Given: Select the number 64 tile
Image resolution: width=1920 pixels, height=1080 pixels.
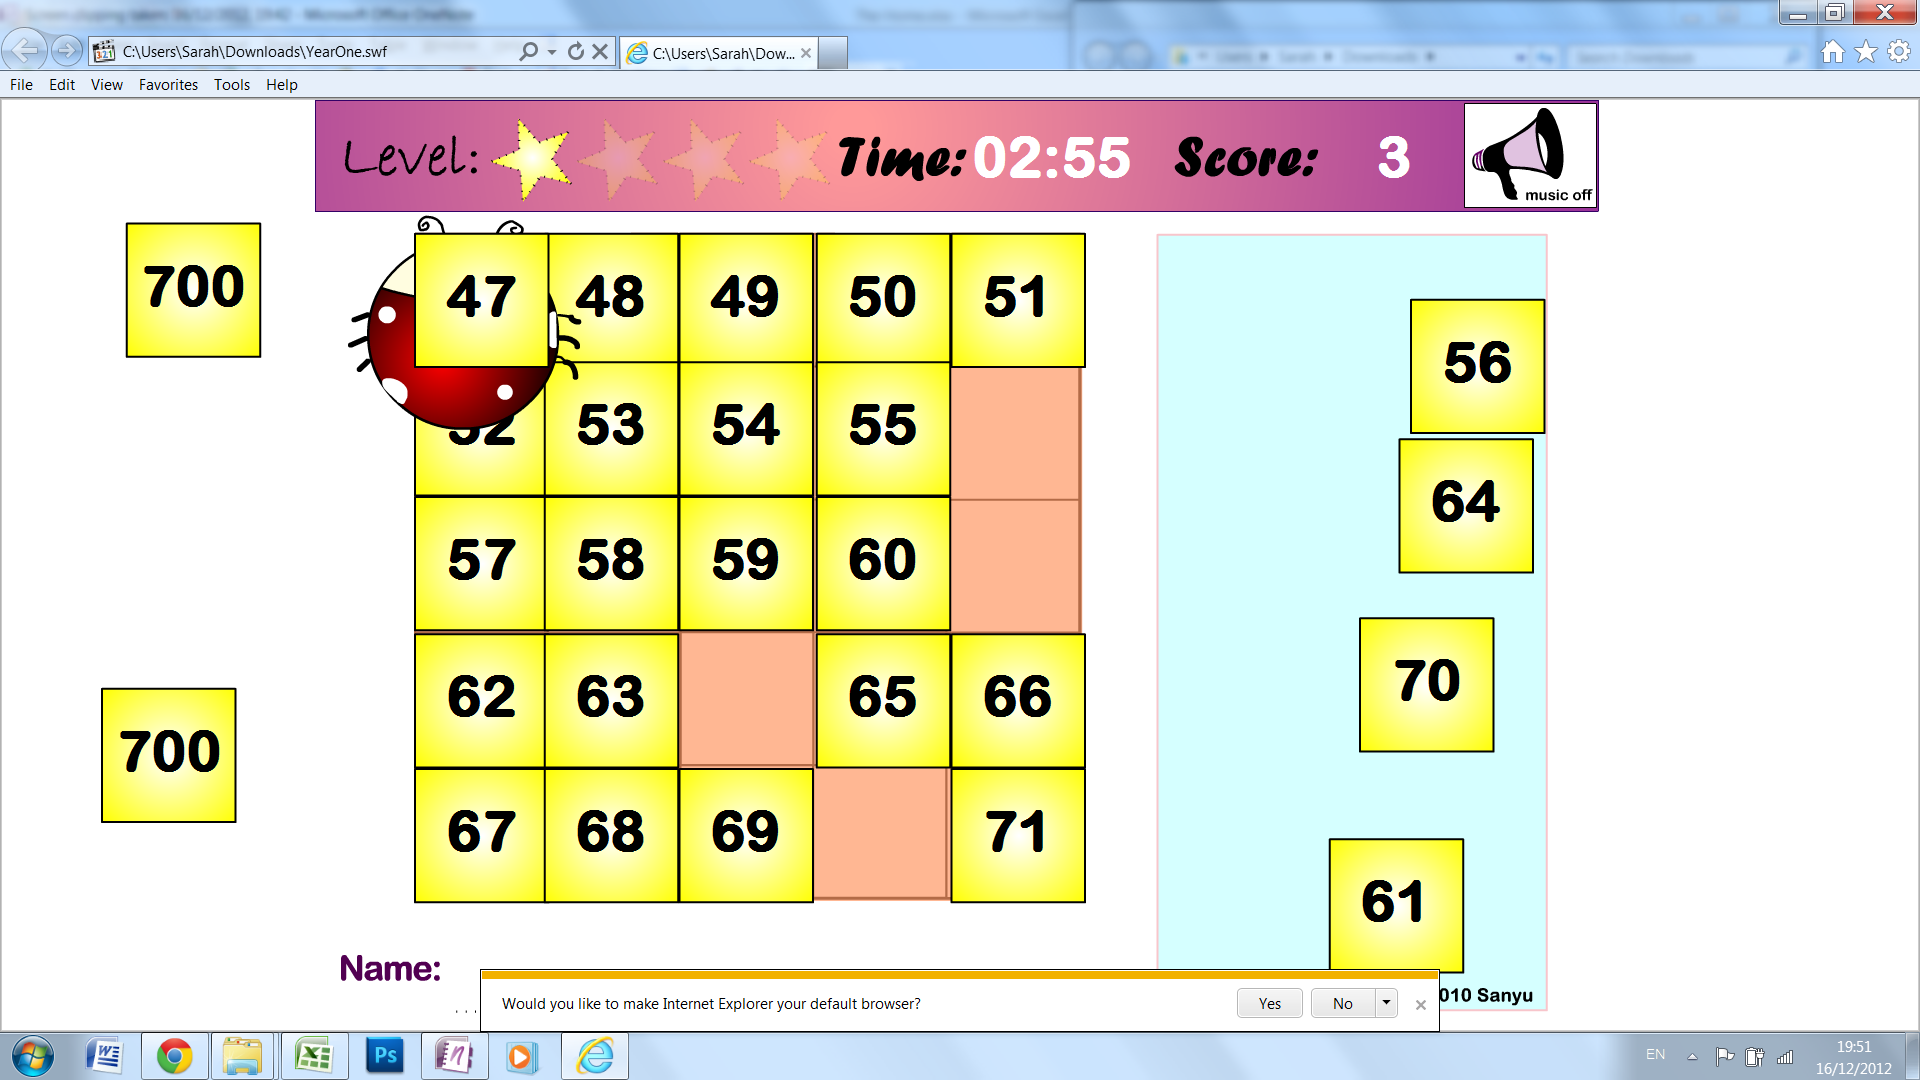Looking at the screenshot, I should [1465, 505].
